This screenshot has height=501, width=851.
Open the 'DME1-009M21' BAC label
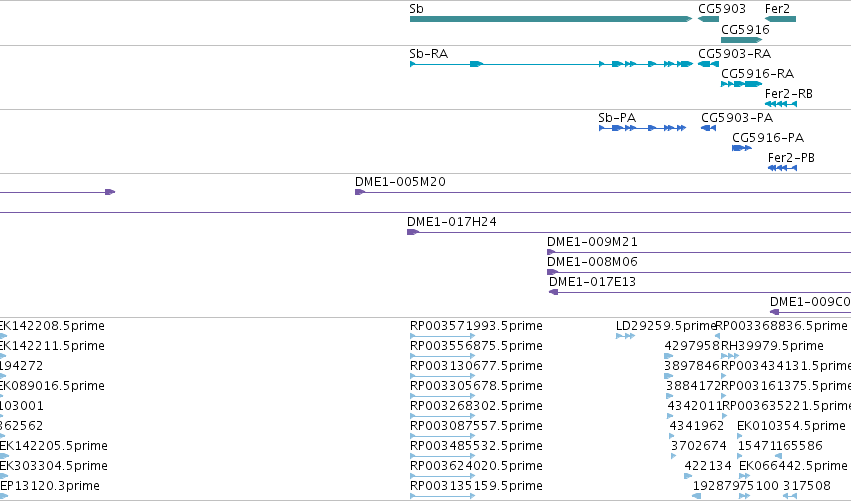(x=592, y=242)
